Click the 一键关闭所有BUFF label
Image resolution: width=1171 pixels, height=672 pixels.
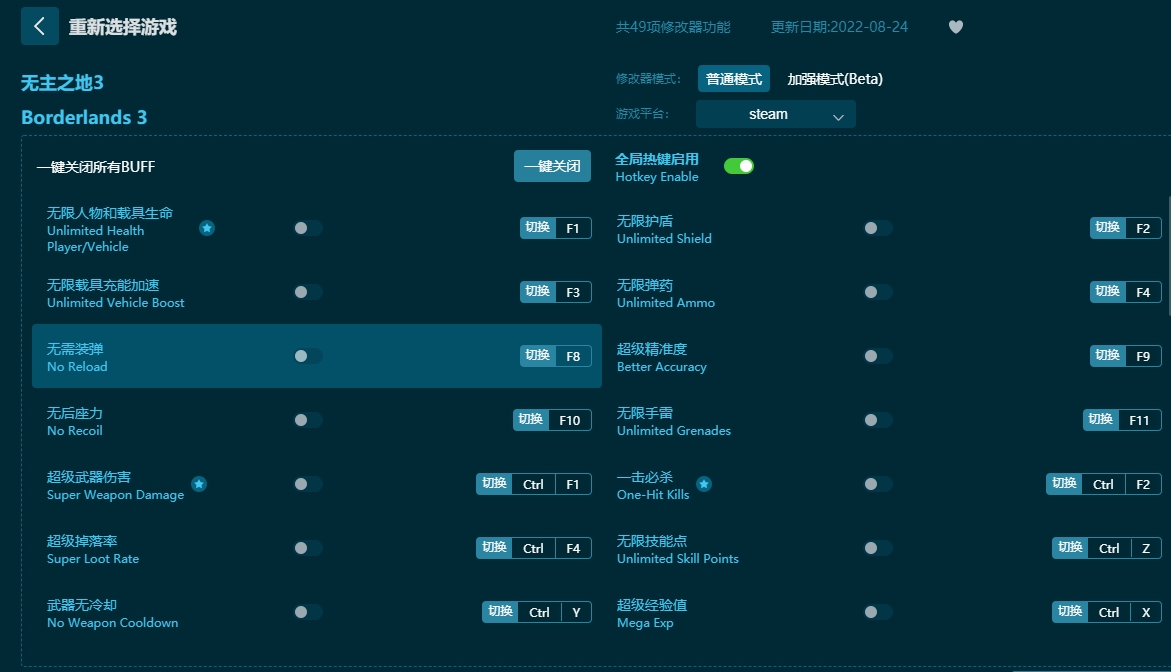(x=96, y=167)
